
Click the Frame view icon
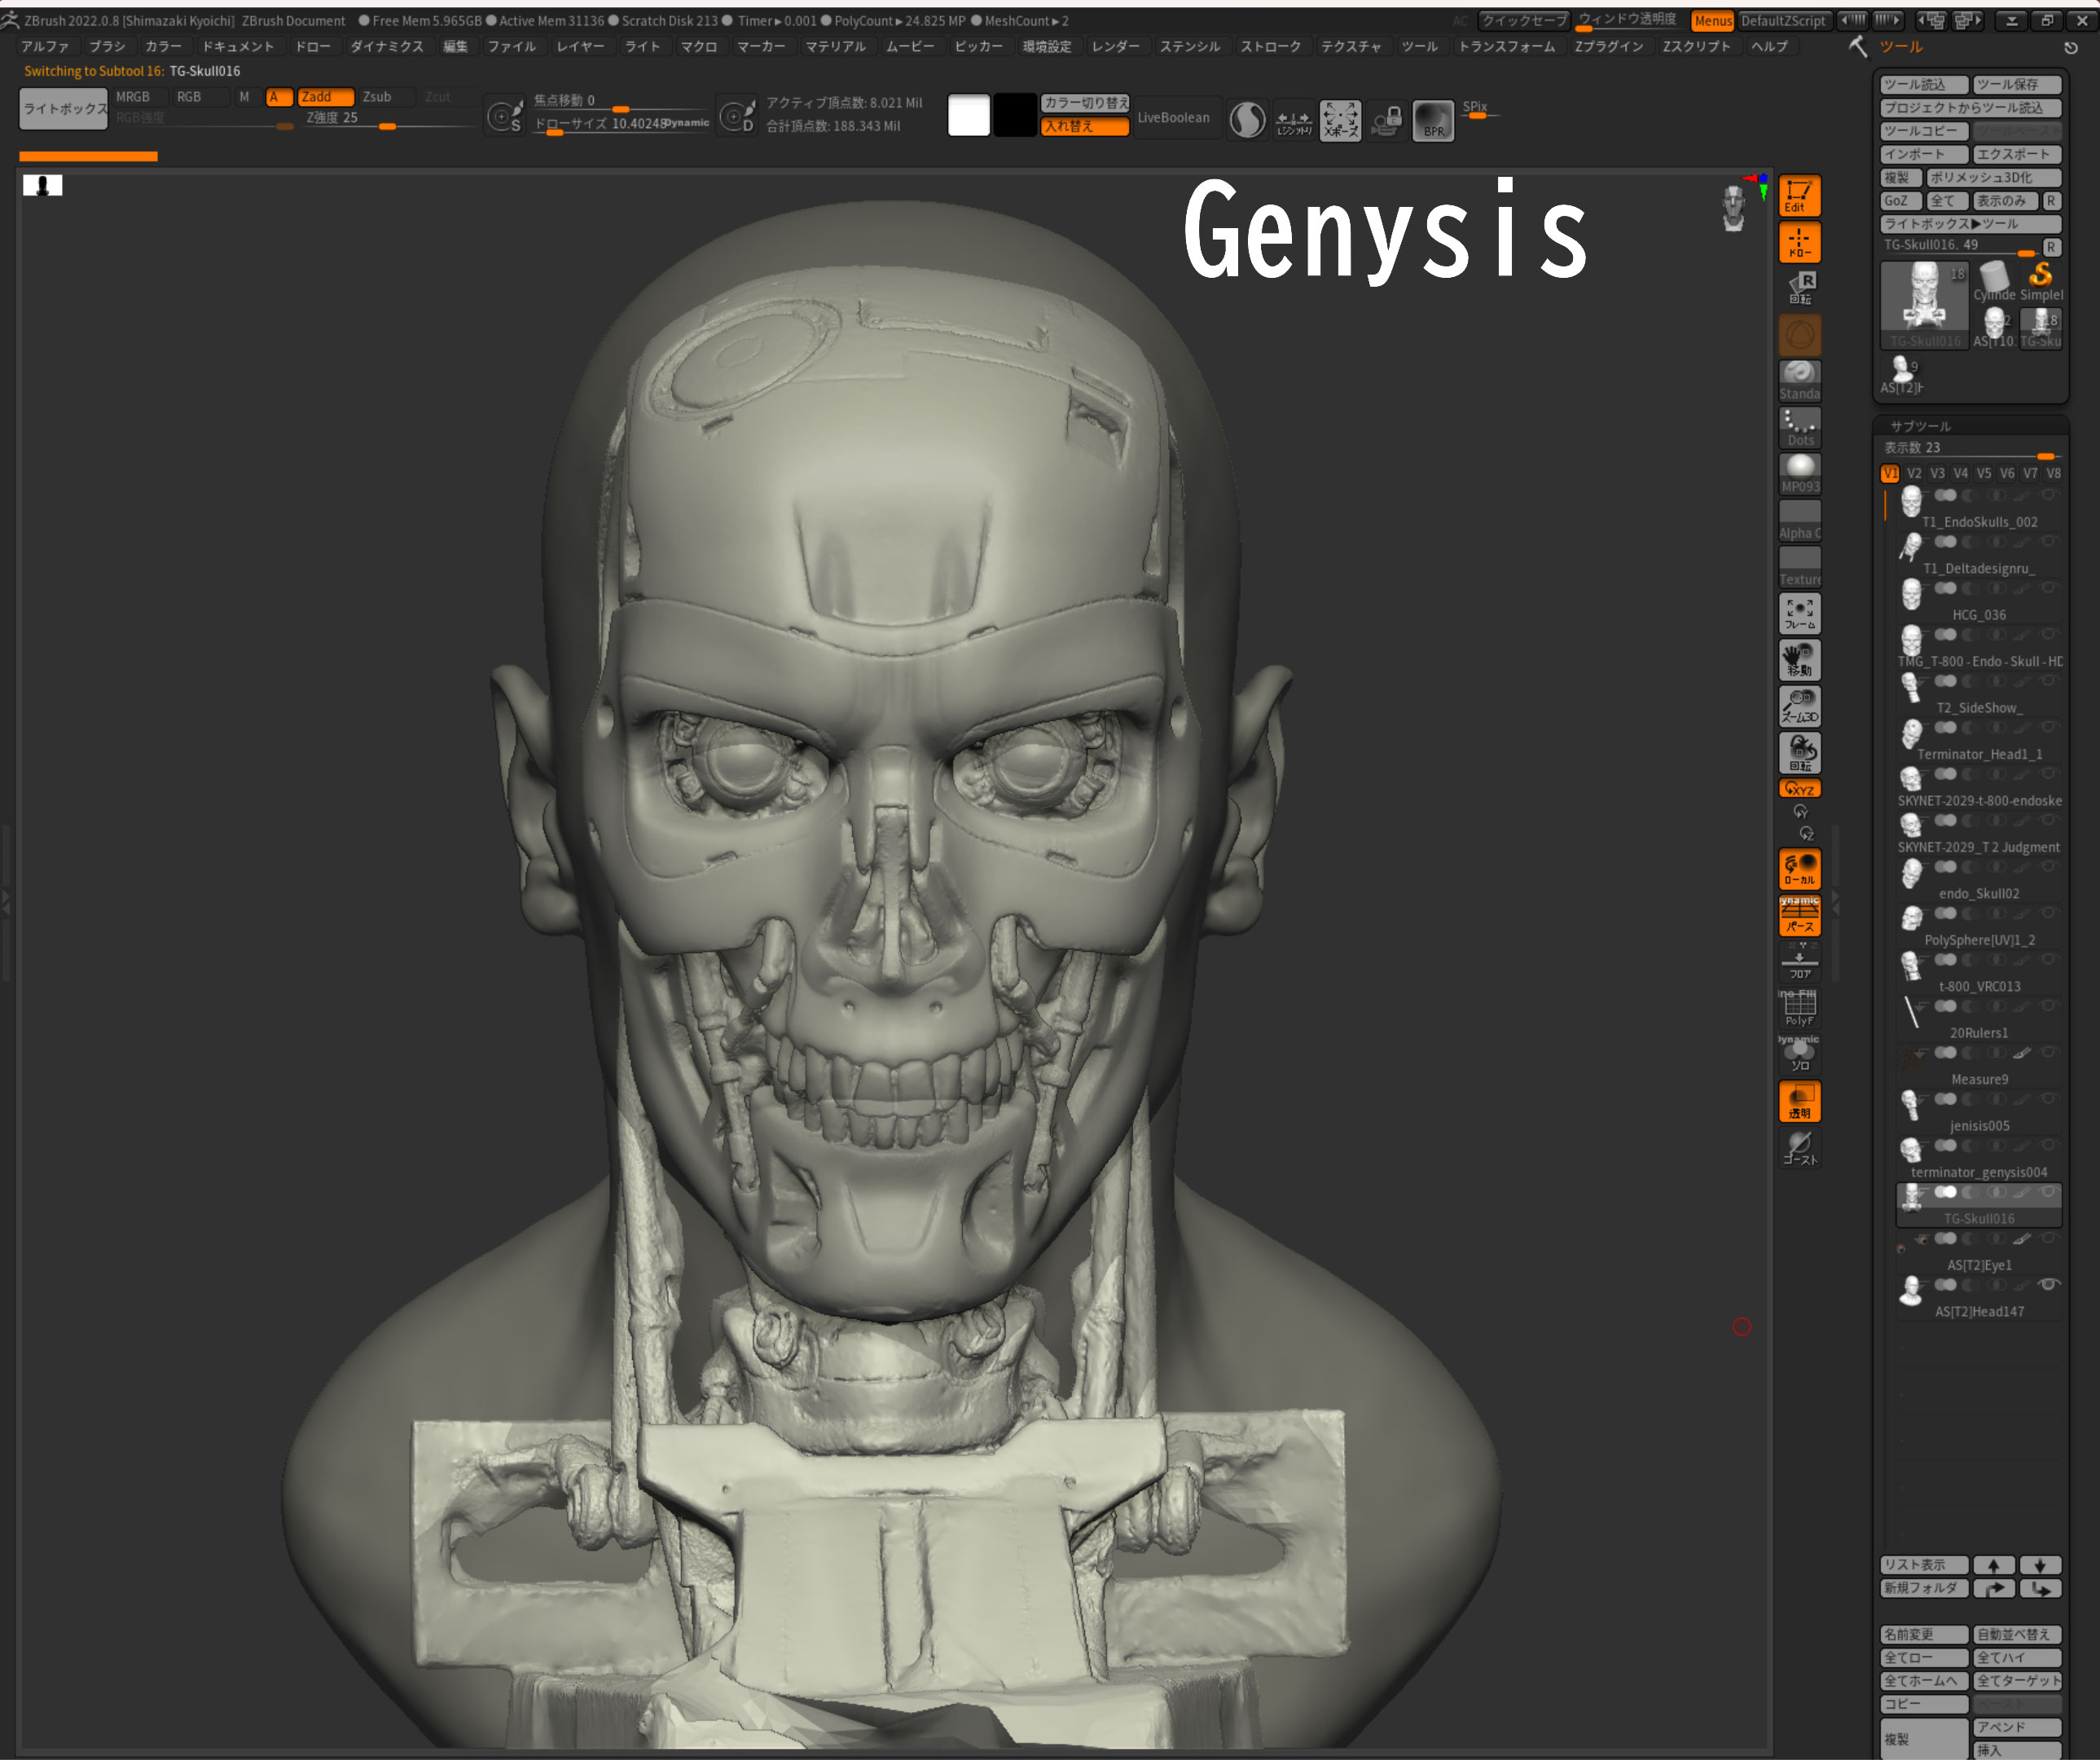(1799, 614)
